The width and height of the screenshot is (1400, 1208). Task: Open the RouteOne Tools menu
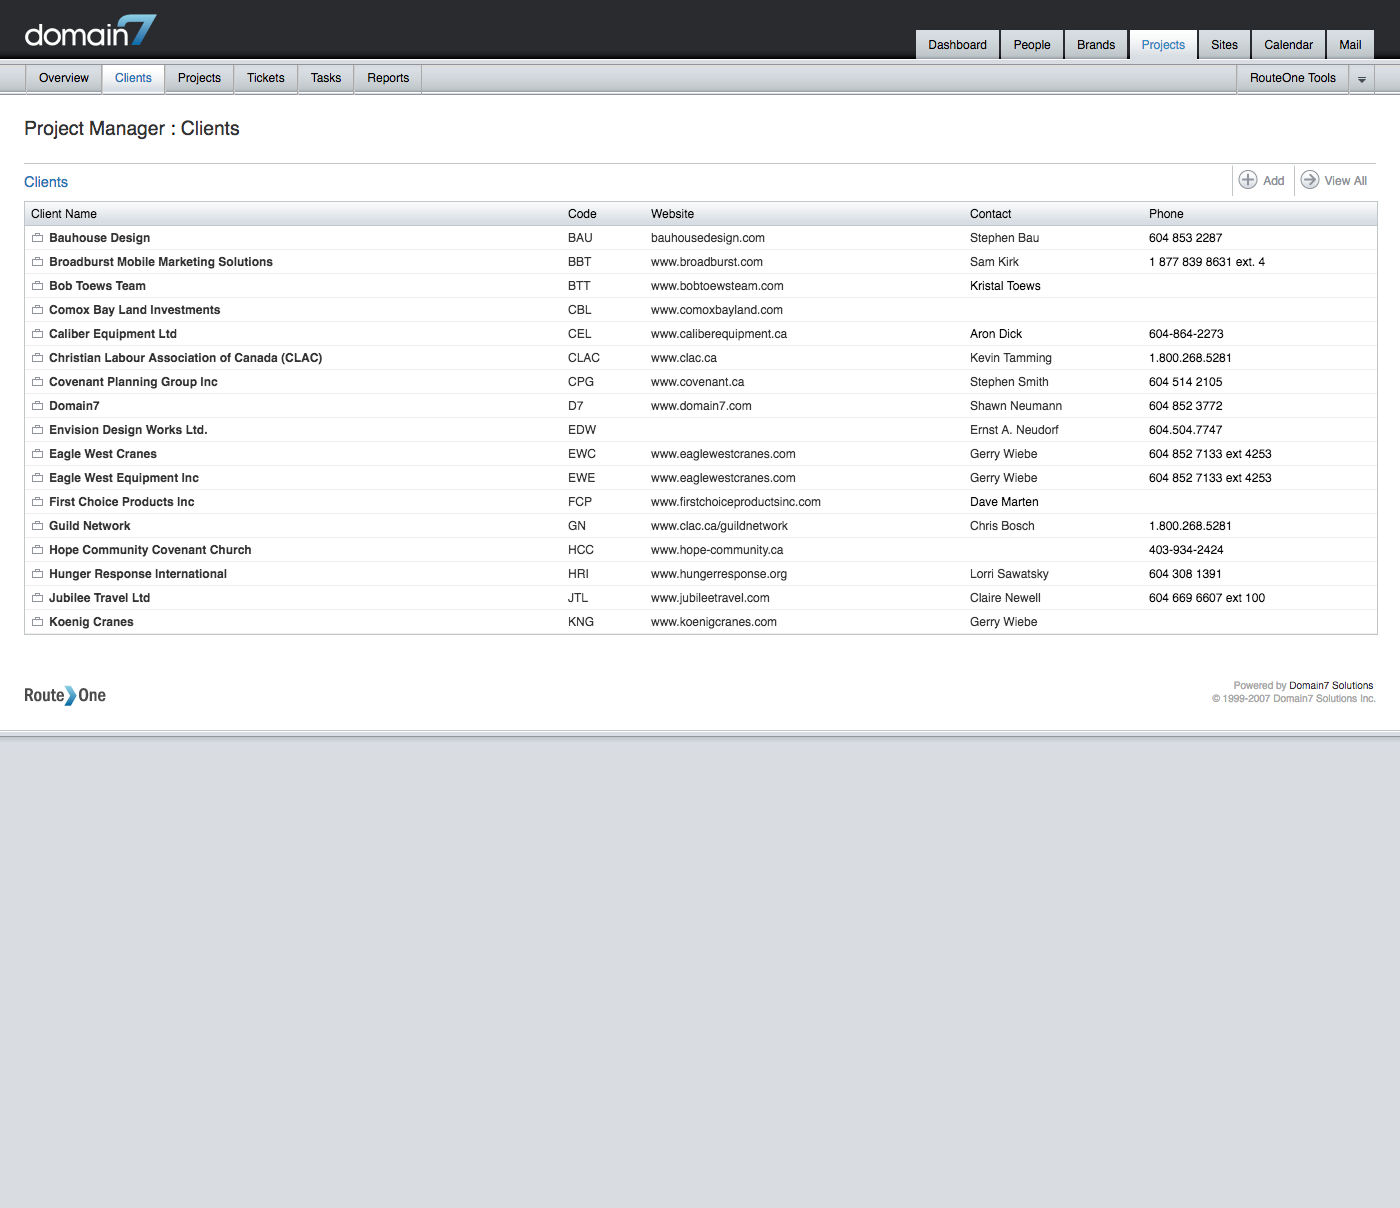click(x=1292, y=78)
